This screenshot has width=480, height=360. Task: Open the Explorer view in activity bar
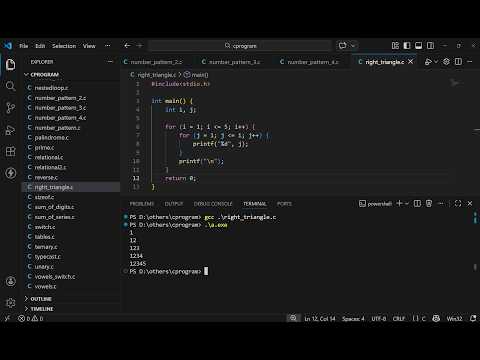pyautogui.click(x=10, y=65)
